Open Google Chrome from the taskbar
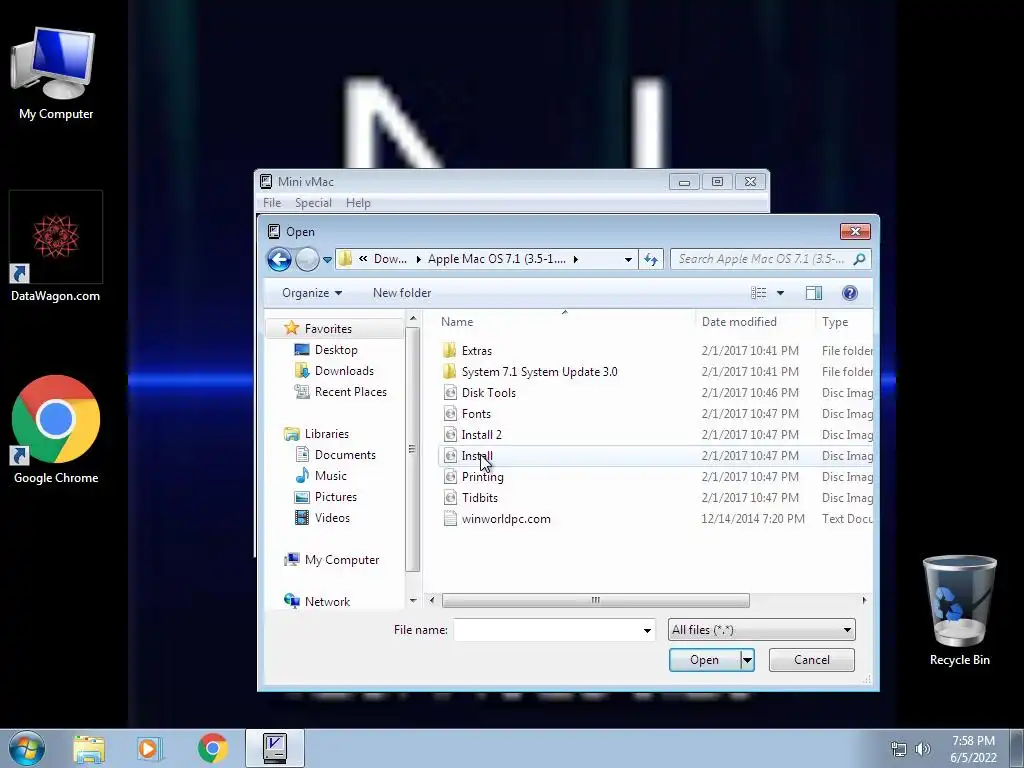1024x768 pixels. click(x=212, y=748)
